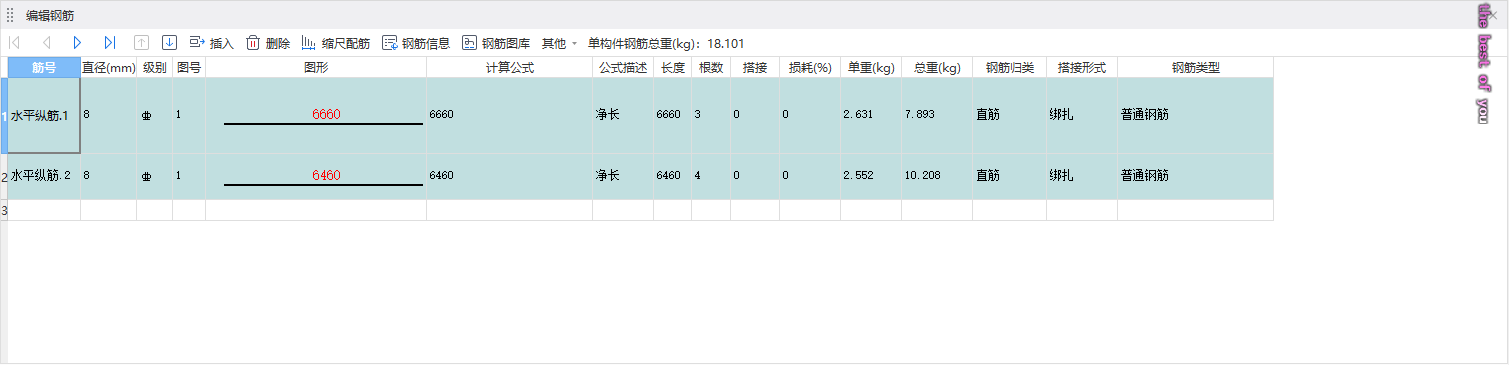This screenshot has width=1509, height=365.
Task: Click the 计算公式 column header
Action: pyautogui.click(x=510, y=67)
